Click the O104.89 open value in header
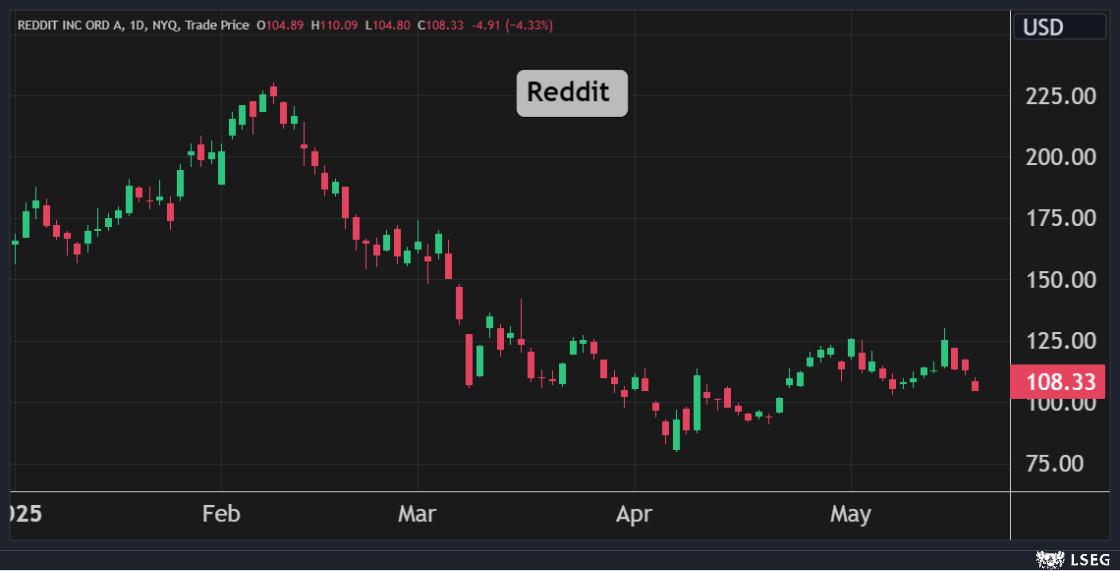 (x=280, y=24)
